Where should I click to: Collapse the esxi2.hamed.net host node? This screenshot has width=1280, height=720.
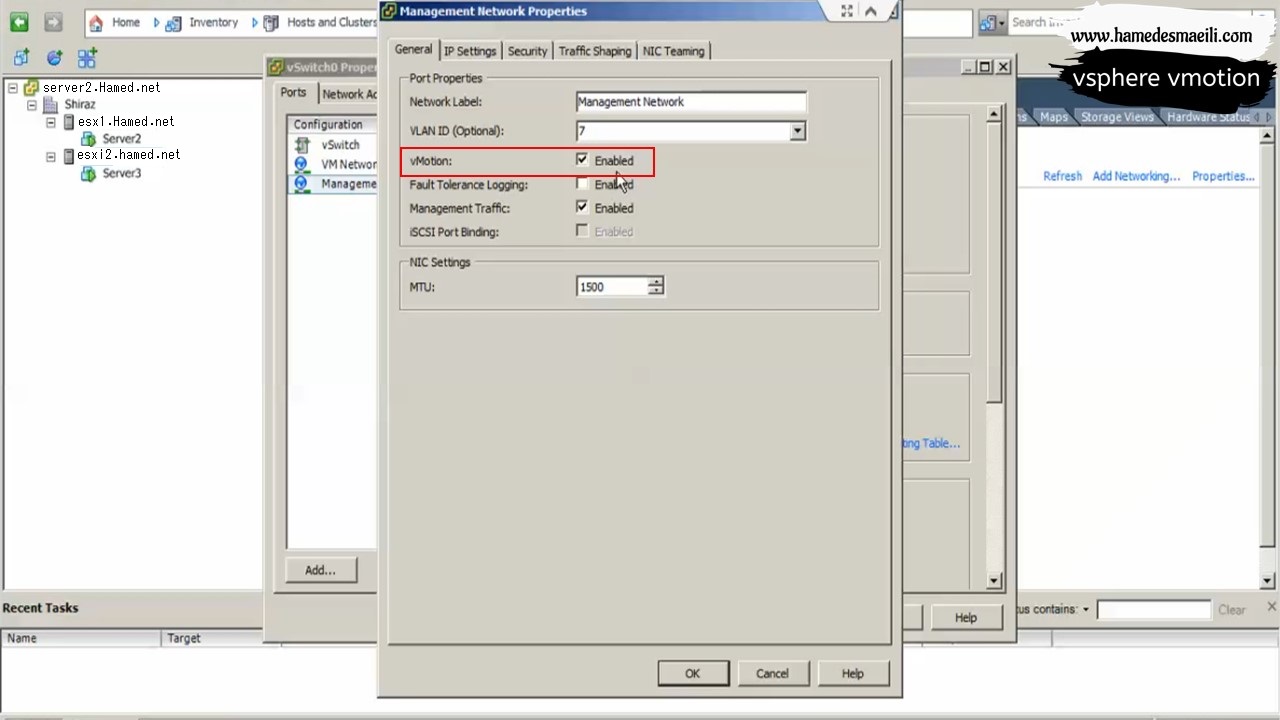pos(51,156)
